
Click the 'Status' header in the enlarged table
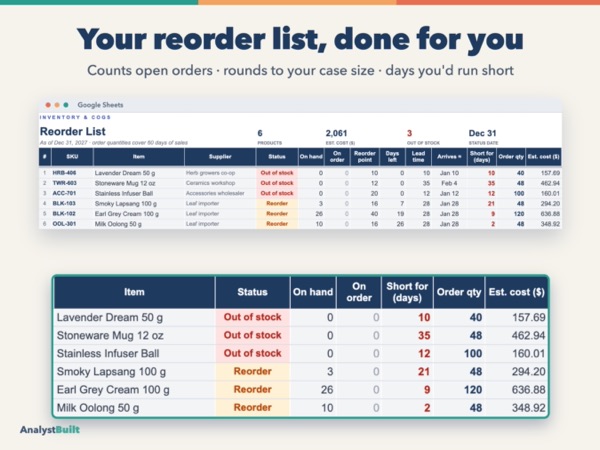coord(252,292)
